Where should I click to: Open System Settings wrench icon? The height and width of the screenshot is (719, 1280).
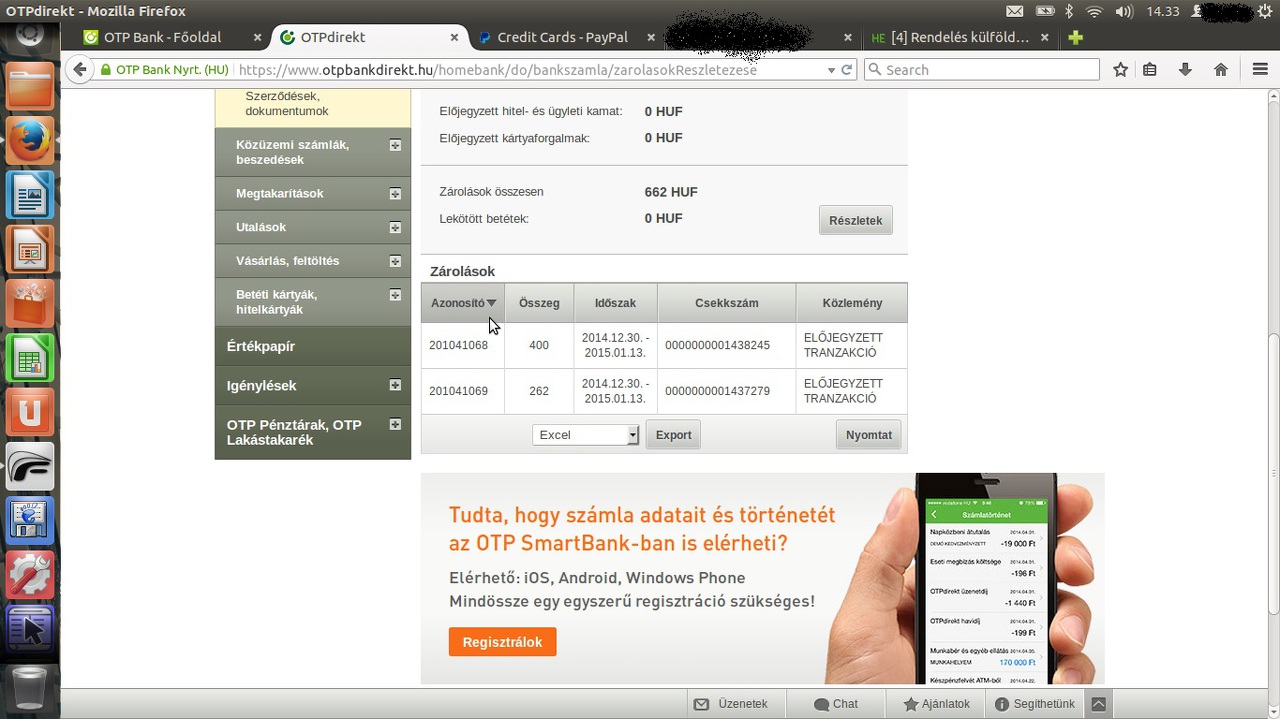click(30, 574)
